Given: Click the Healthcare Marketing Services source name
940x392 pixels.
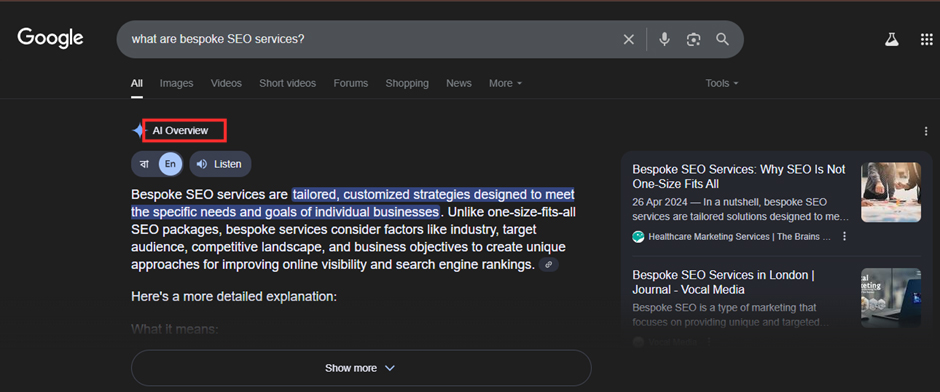Looking at the screenshot, I should (x=739, y=237).
